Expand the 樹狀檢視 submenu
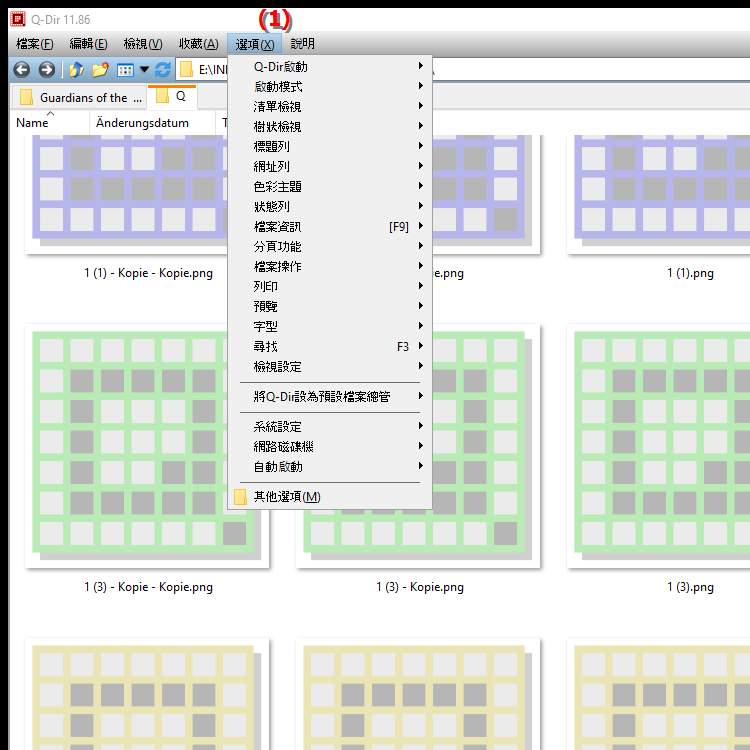Screen dimensions: 750x750 coord(330,126)
